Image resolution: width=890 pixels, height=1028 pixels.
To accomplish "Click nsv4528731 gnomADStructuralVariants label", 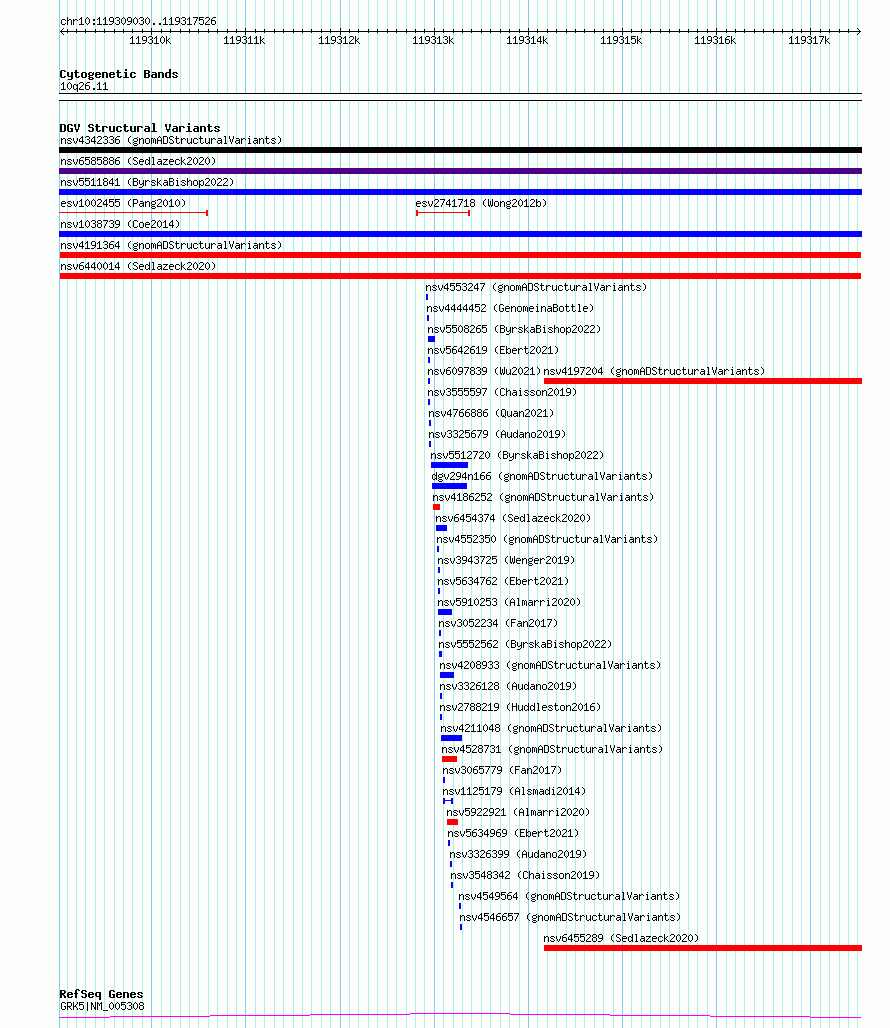I will [552, 749].
